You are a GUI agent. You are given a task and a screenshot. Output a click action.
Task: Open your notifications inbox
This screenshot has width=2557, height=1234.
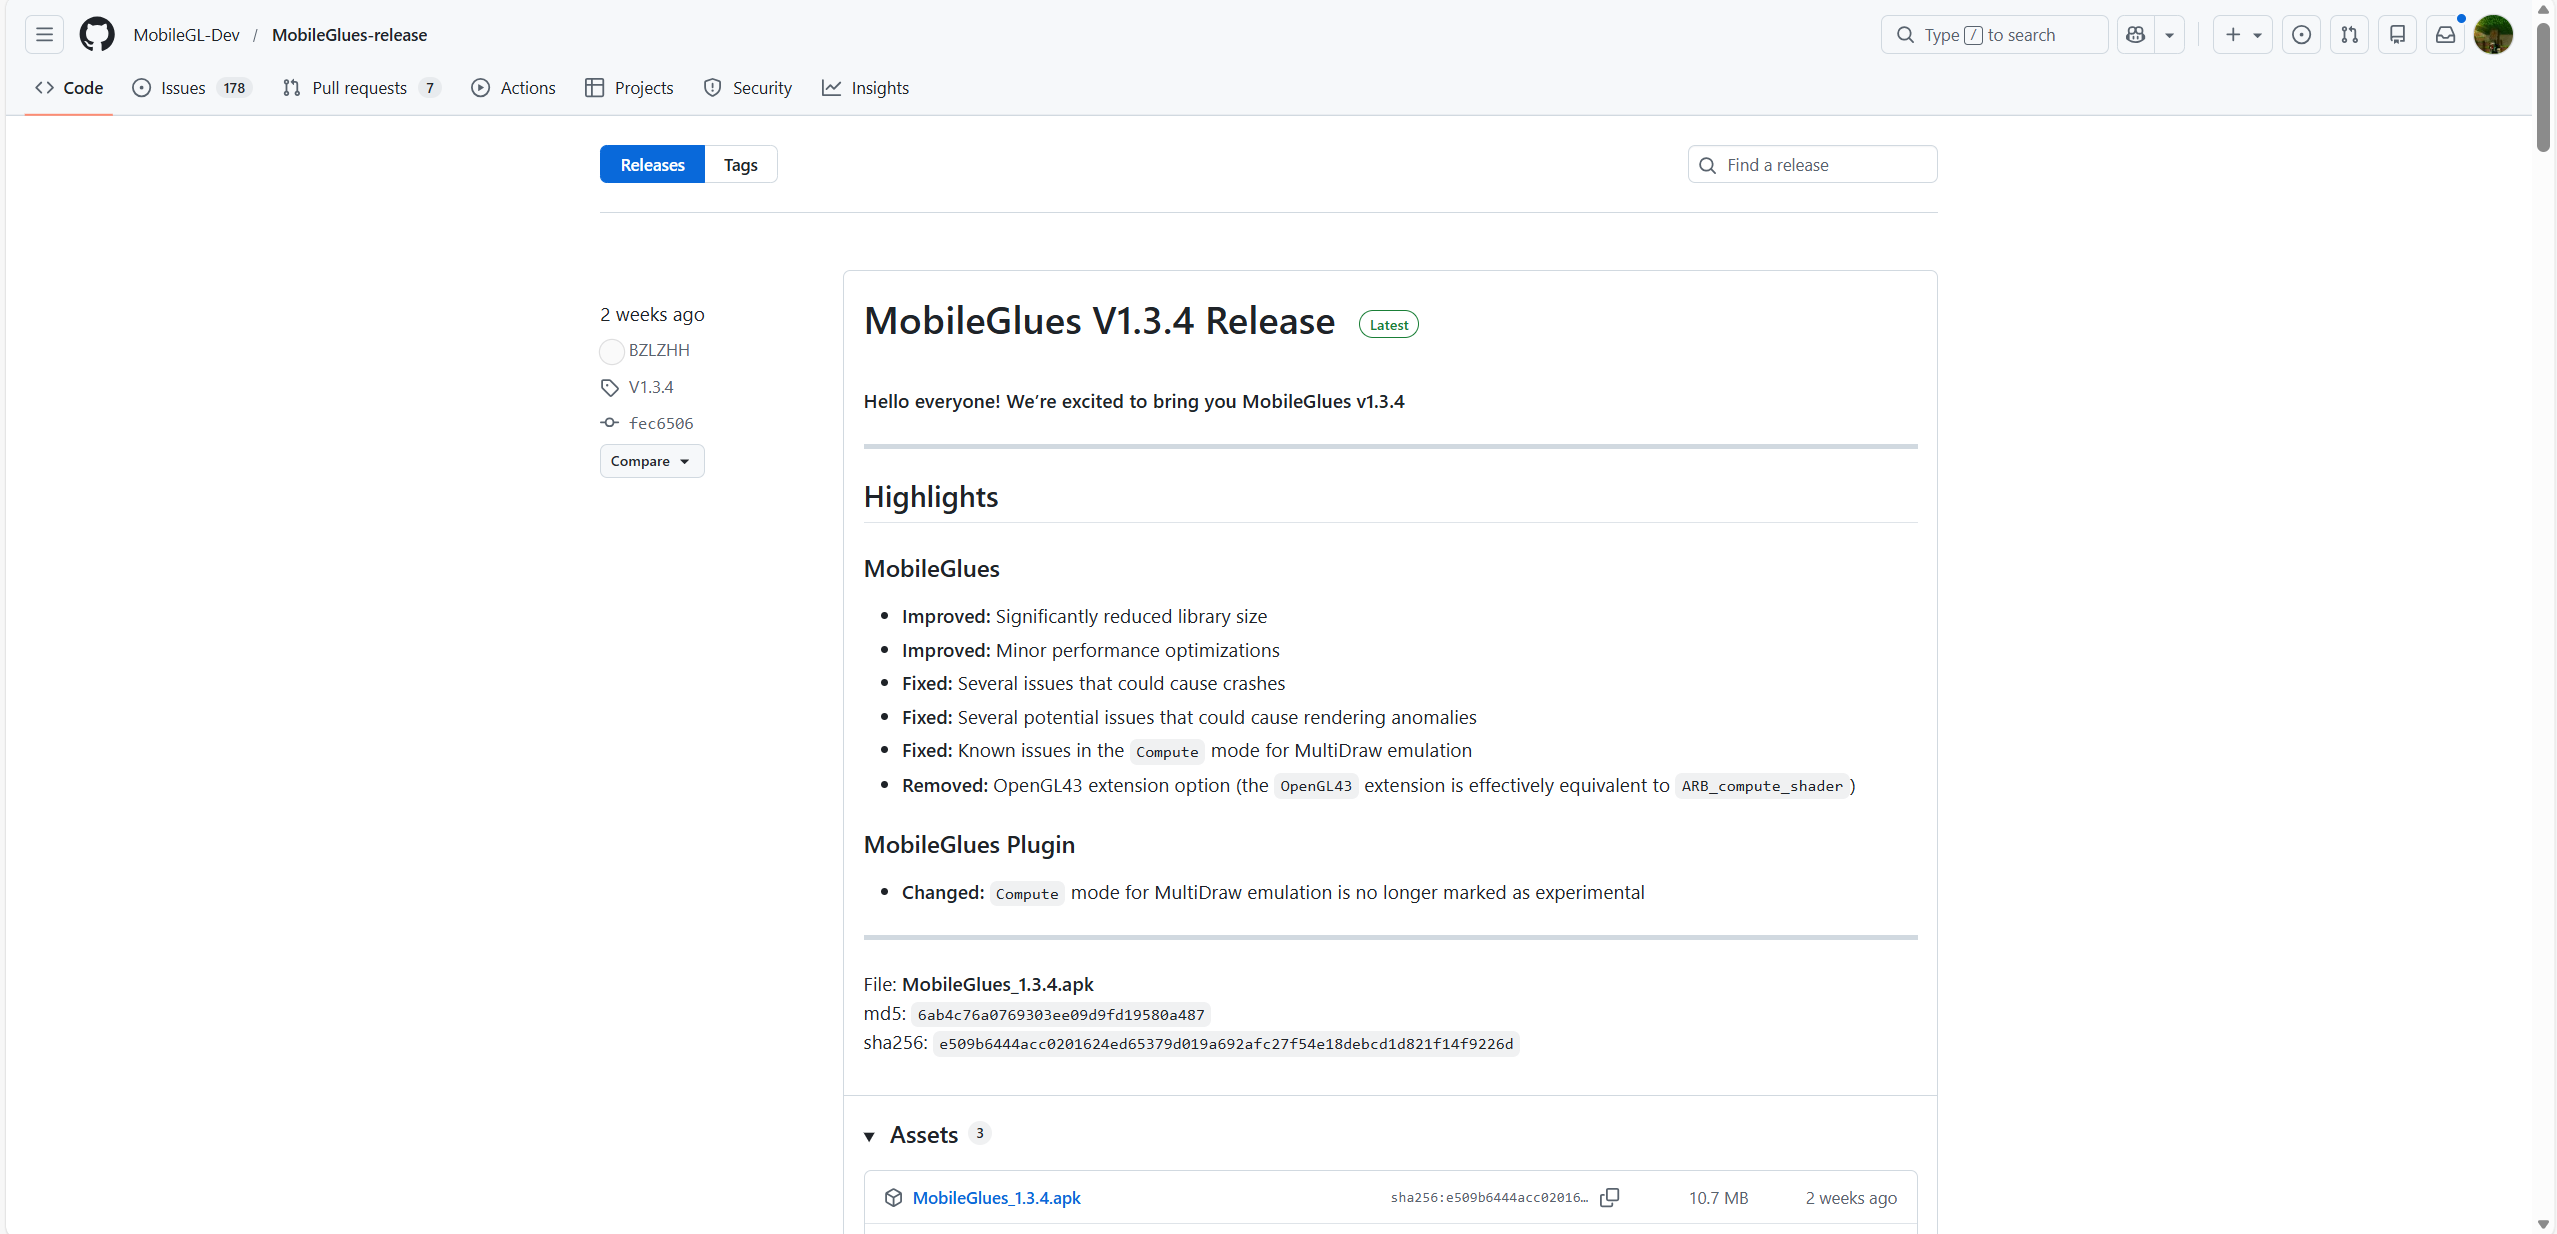coord(2444,34)
